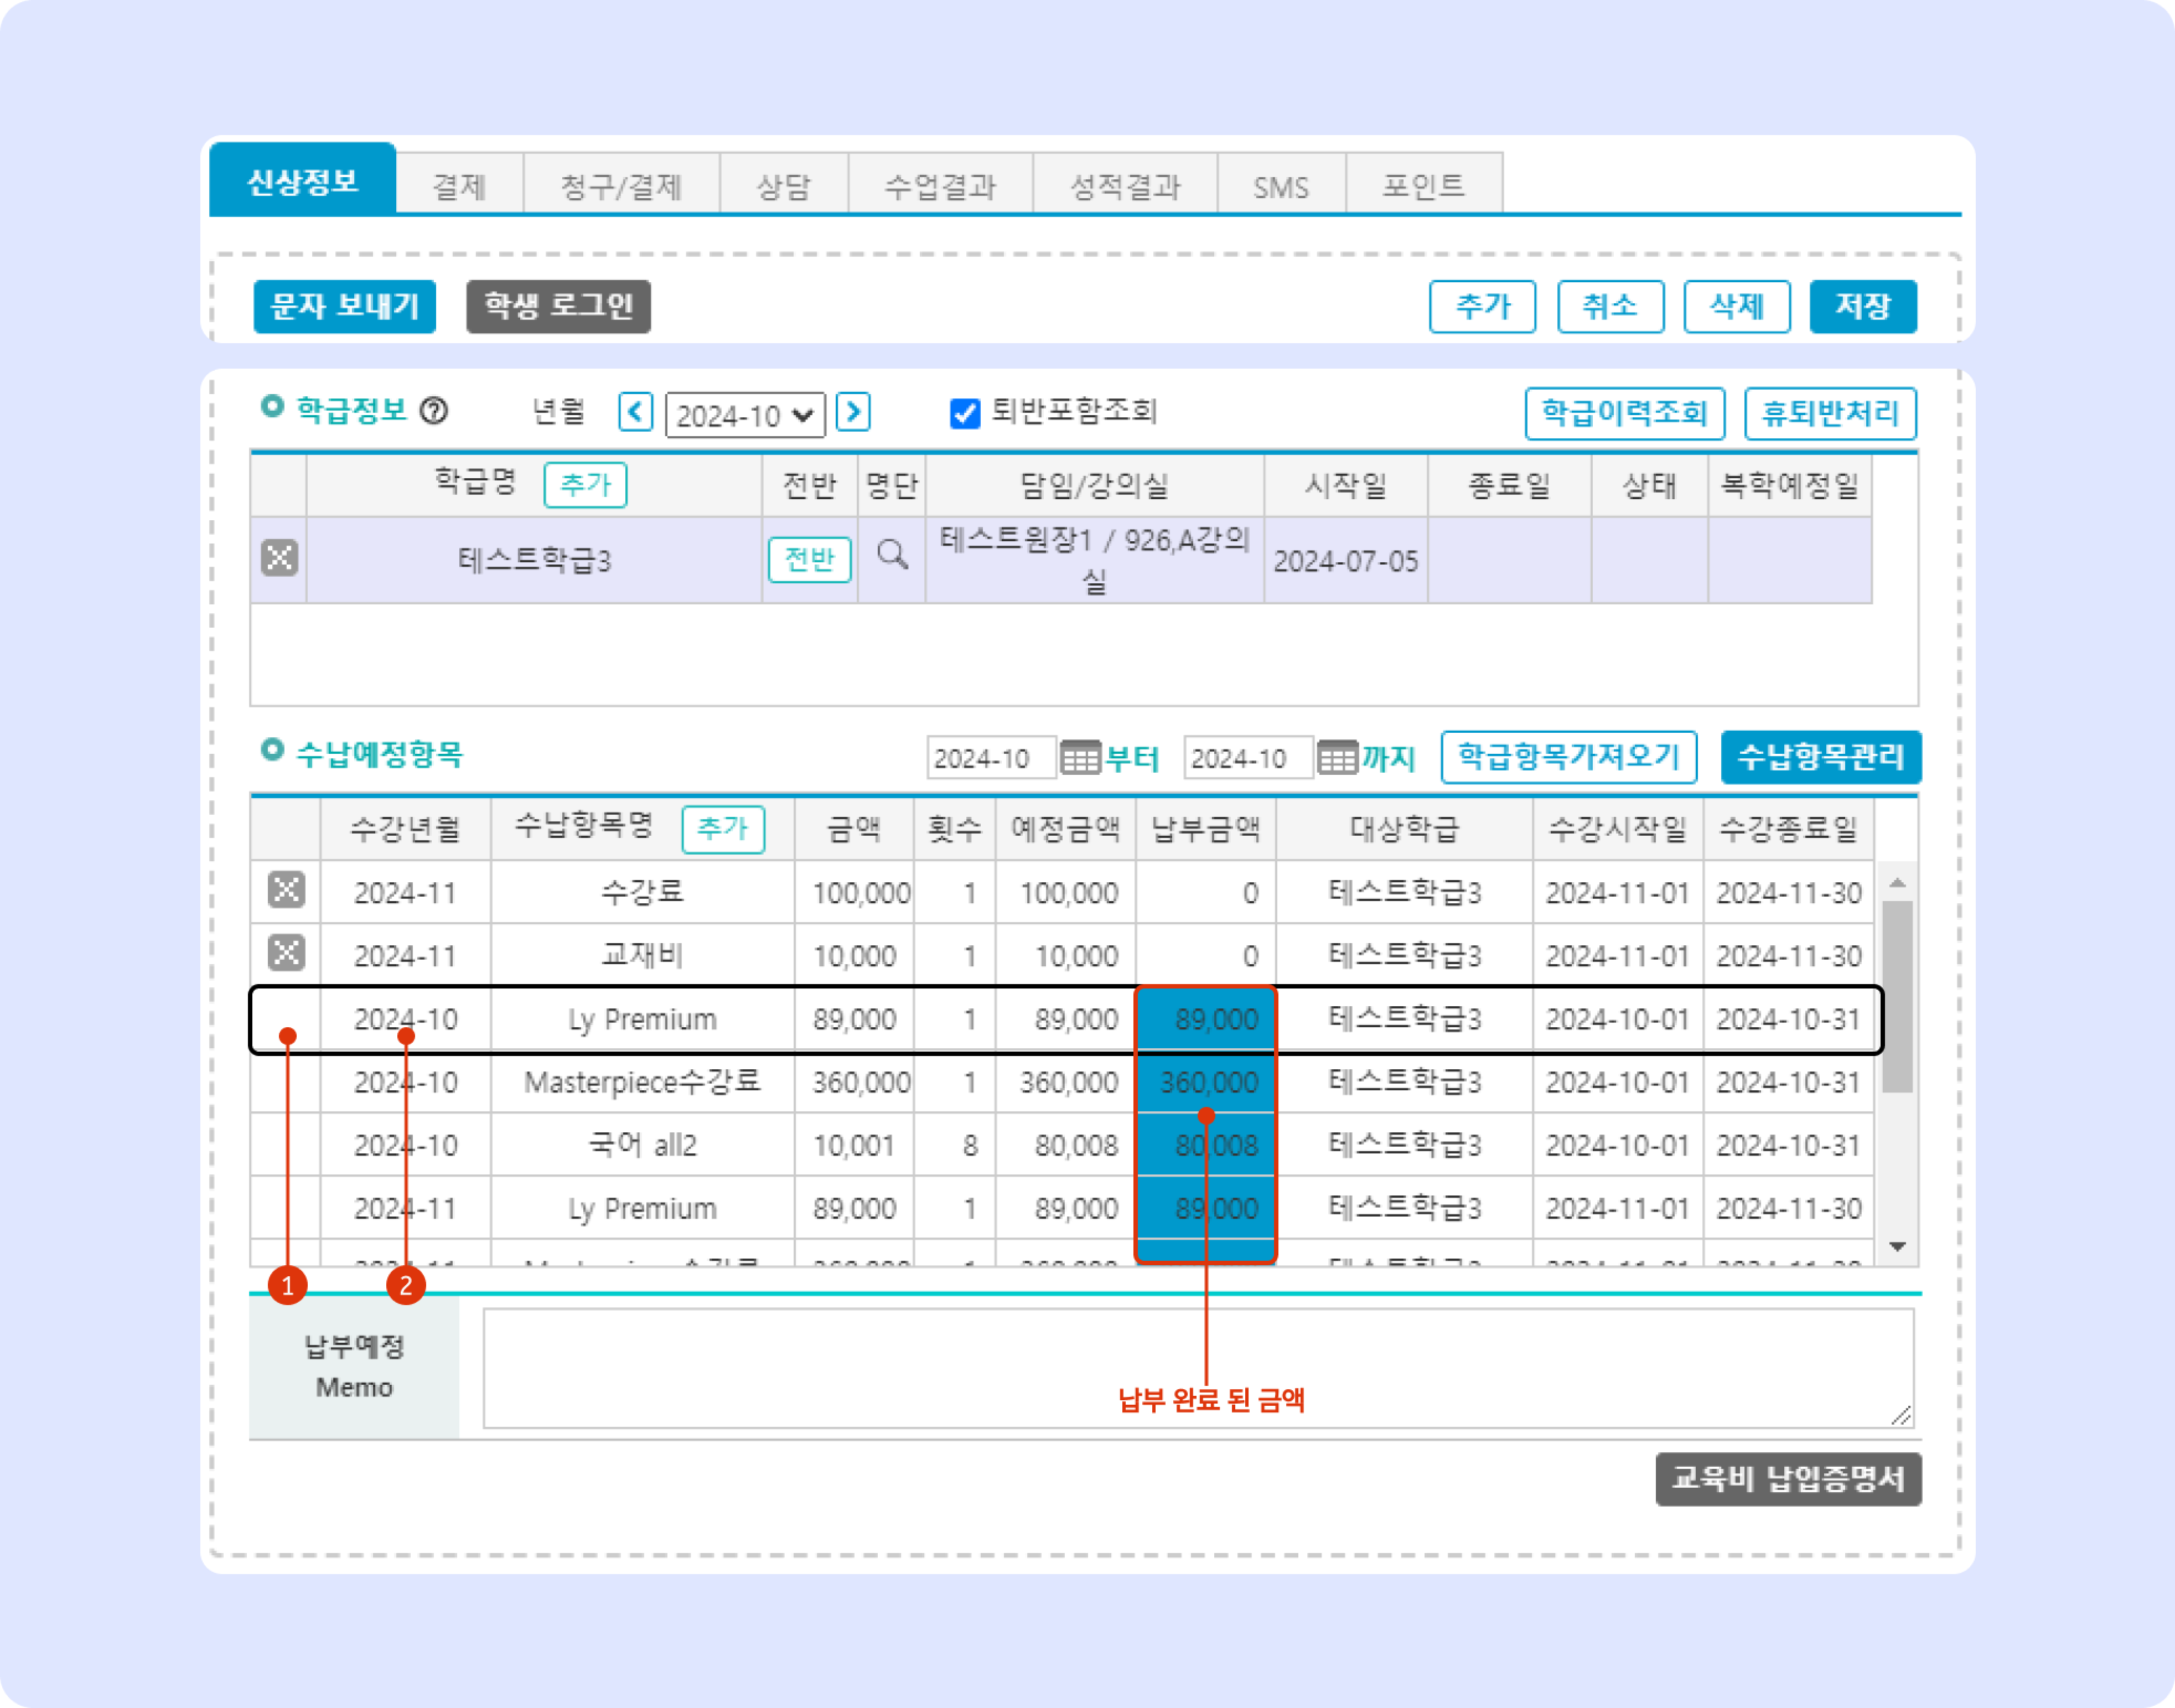
Task: Click 추가 button next to 수납항목명 header
Action: tap(722, 829)
